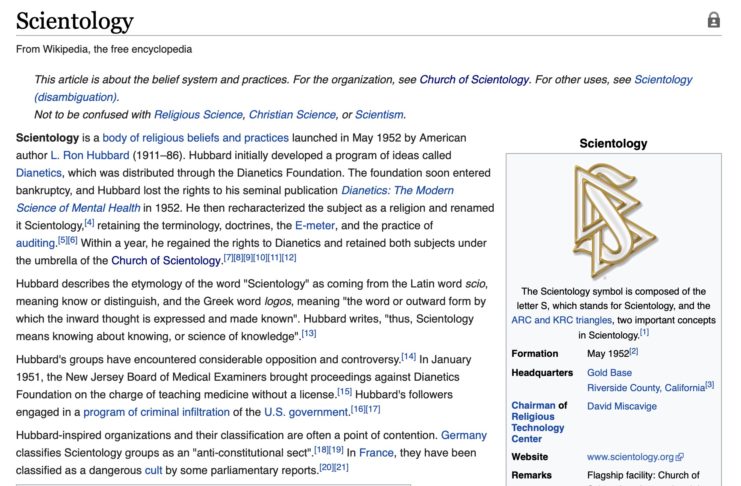The width and height of the screenshot is (741, 486).
Task: Click the Dianetics link in the first paragraph
Action: [x=39, y=173]
